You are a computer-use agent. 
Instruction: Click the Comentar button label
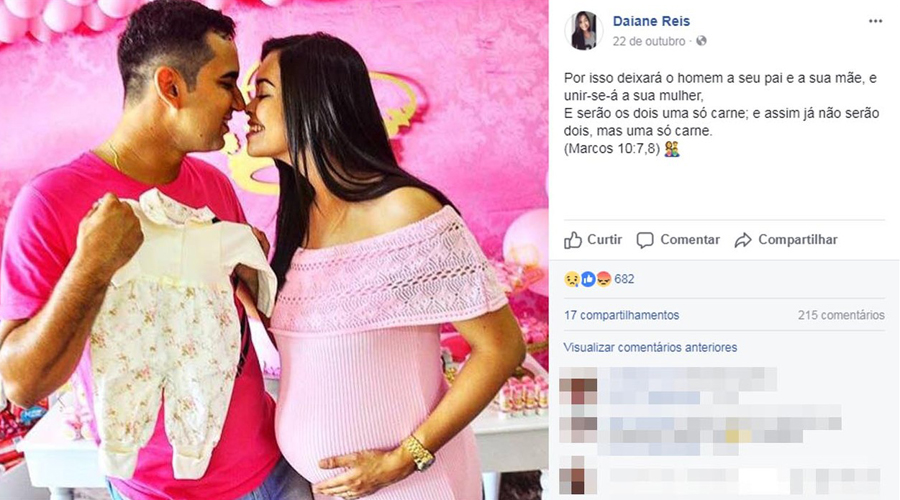point(690,239)
